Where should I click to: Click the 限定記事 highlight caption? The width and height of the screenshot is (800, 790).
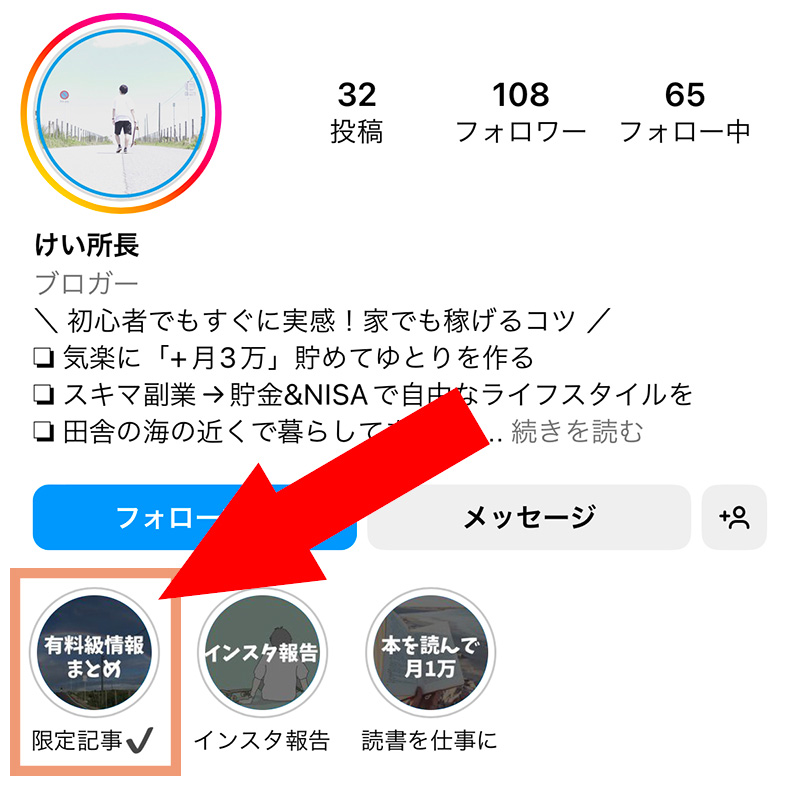pos(92,740)
